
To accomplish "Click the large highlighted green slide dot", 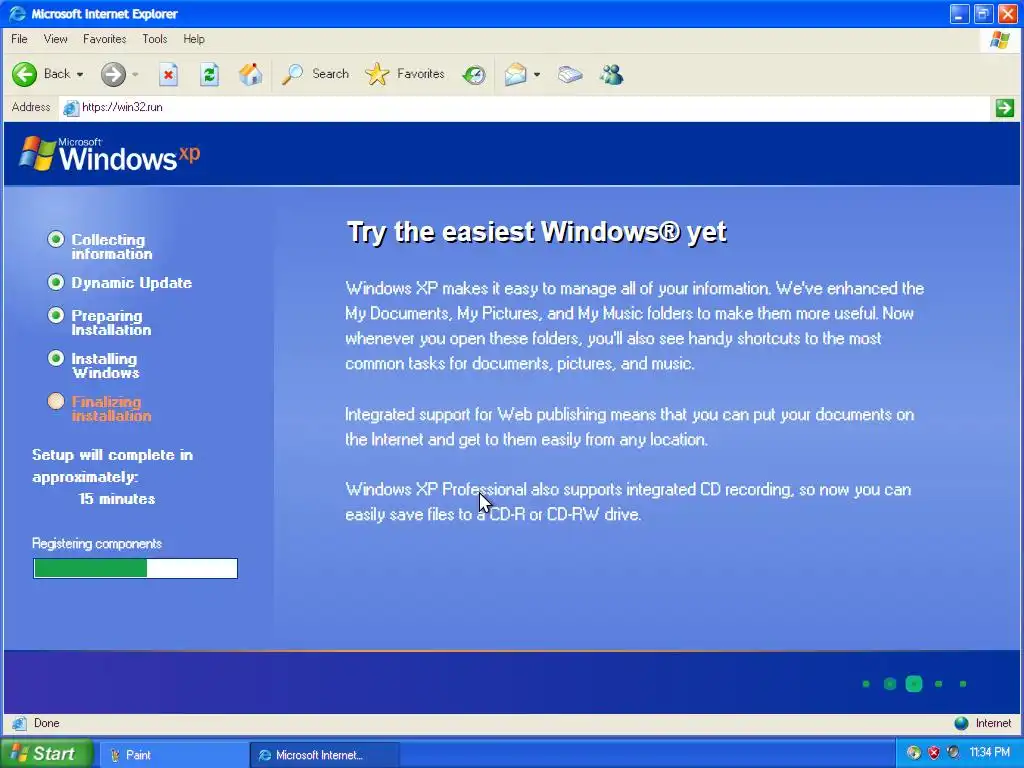I will point(914,684).
